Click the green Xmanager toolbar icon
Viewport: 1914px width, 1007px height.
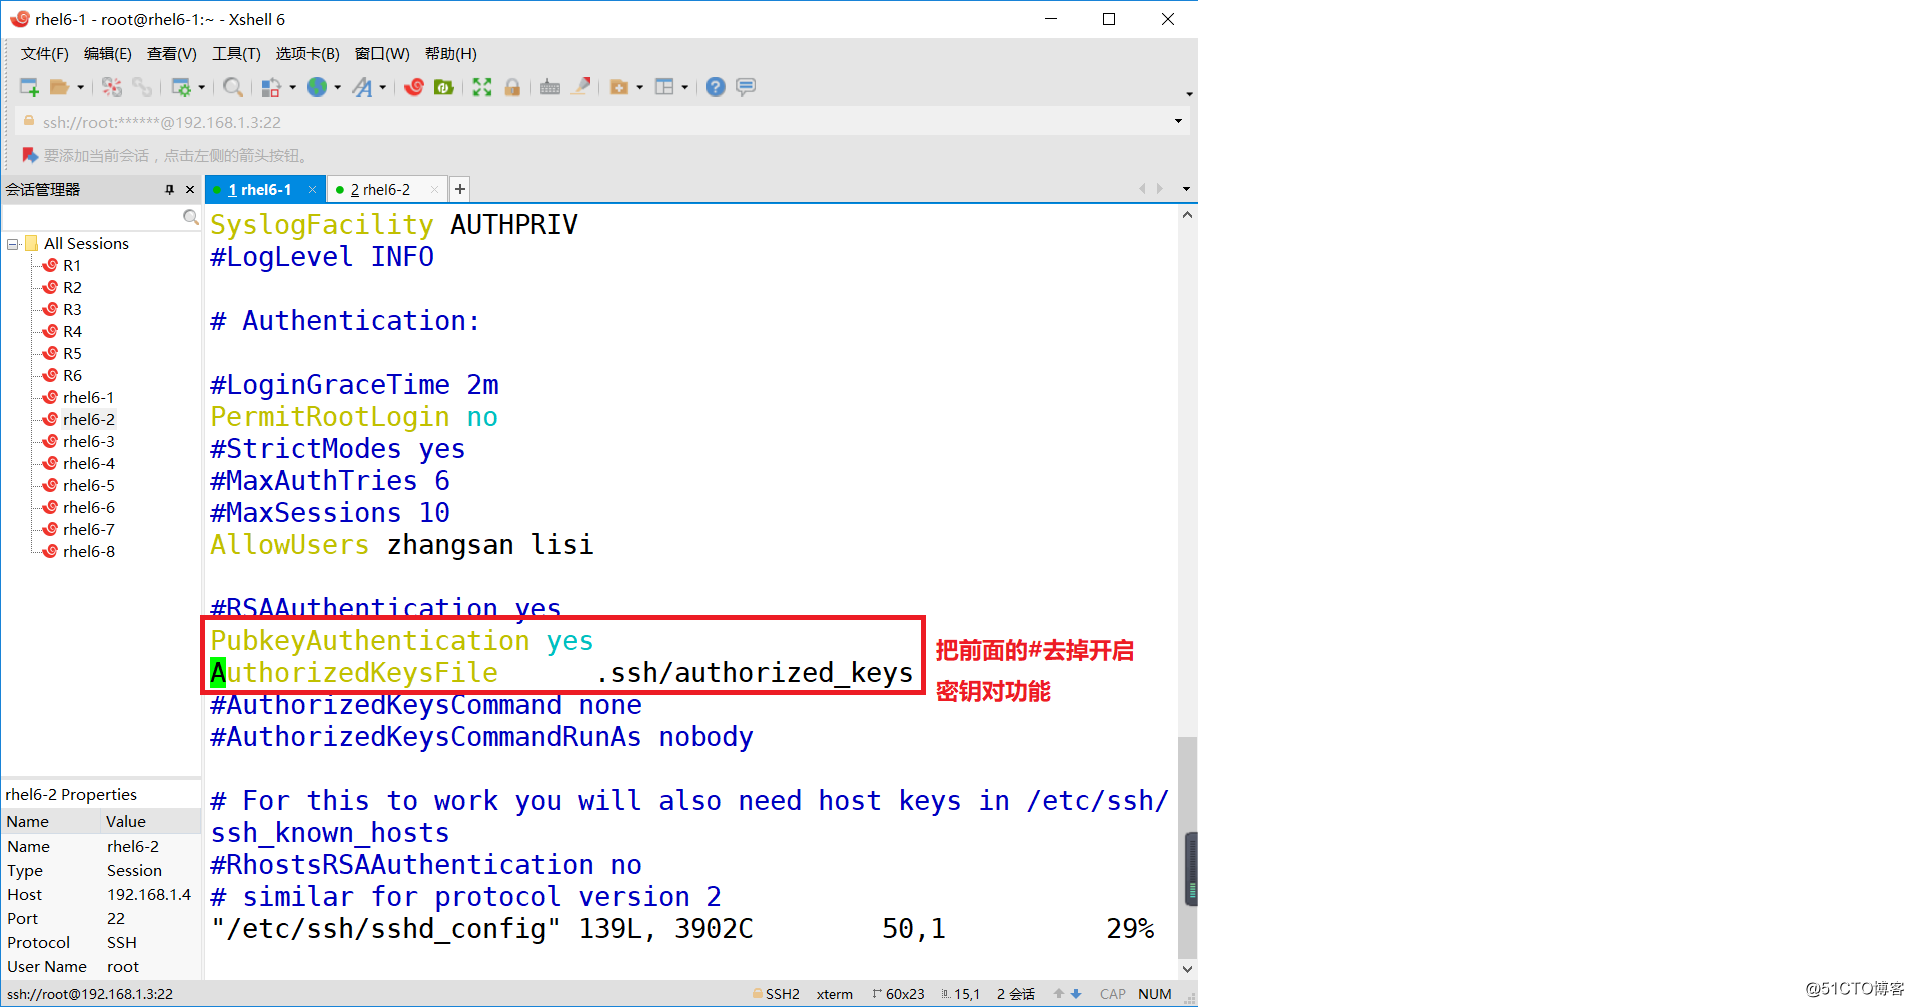point(444,87)
